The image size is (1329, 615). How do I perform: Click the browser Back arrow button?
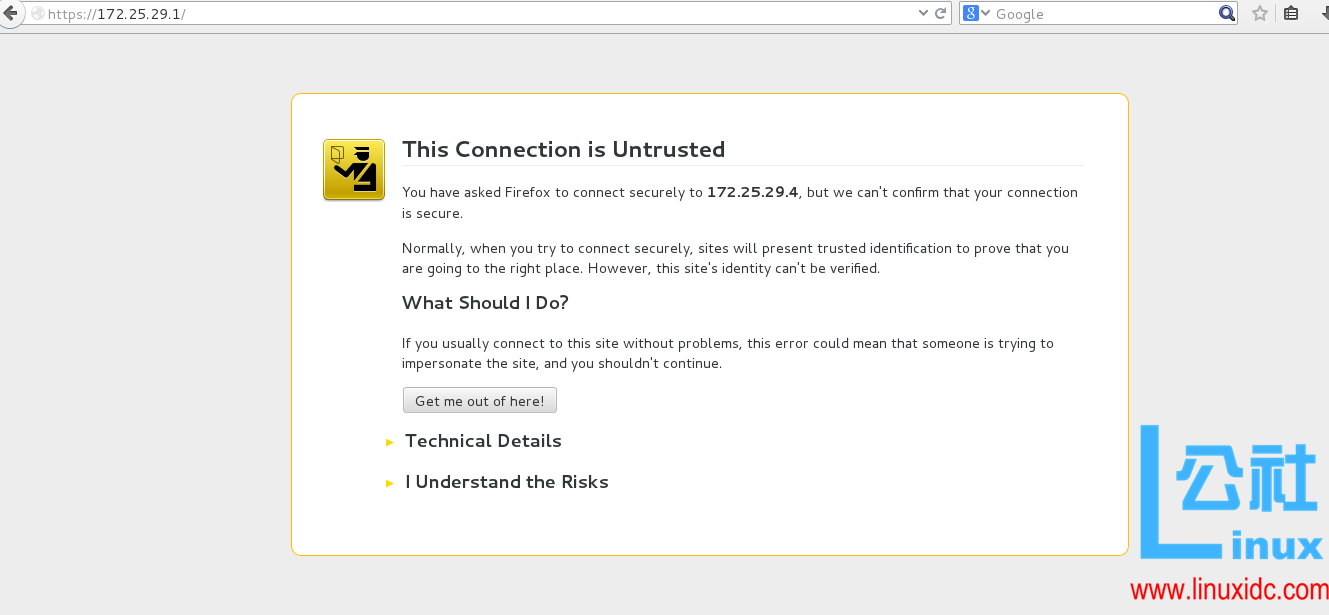click(x=10, y=13)
